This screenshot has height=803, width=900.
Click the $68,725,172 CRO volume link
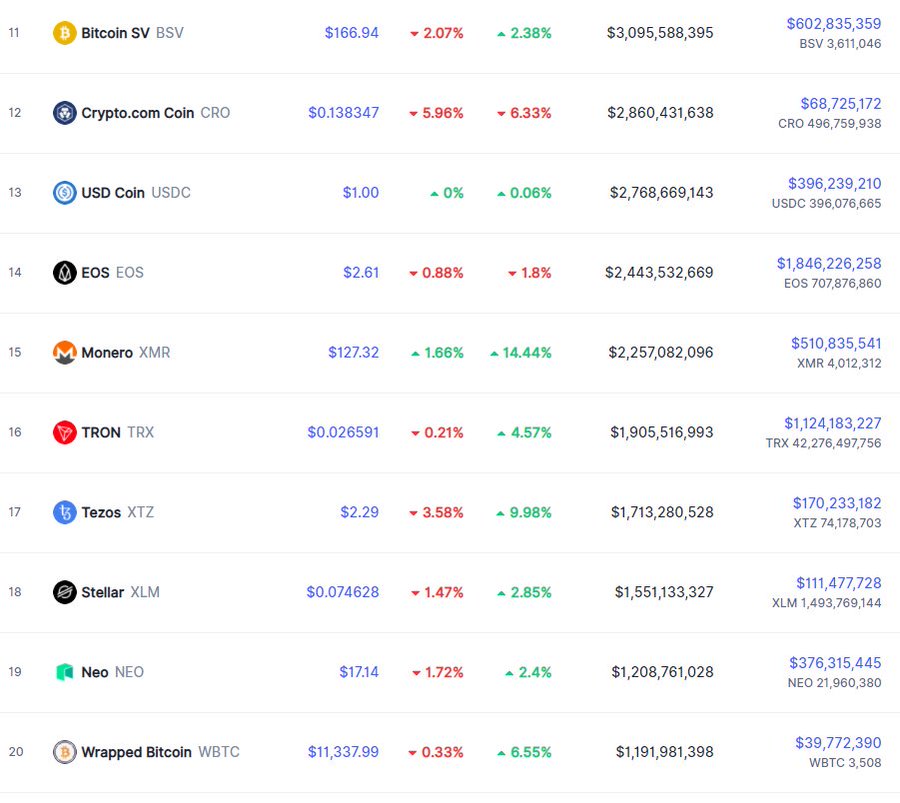[841, 103]
